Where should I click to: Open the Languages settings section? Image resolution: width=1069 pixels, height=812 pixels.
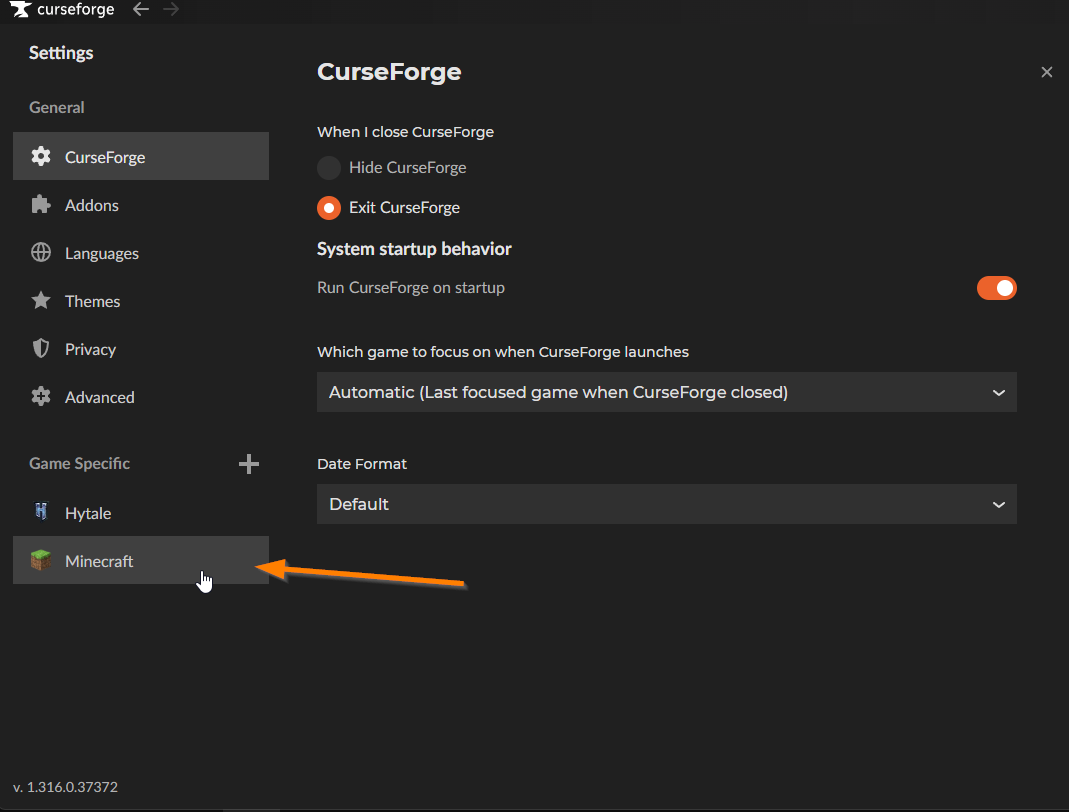(x=140, y=253)
